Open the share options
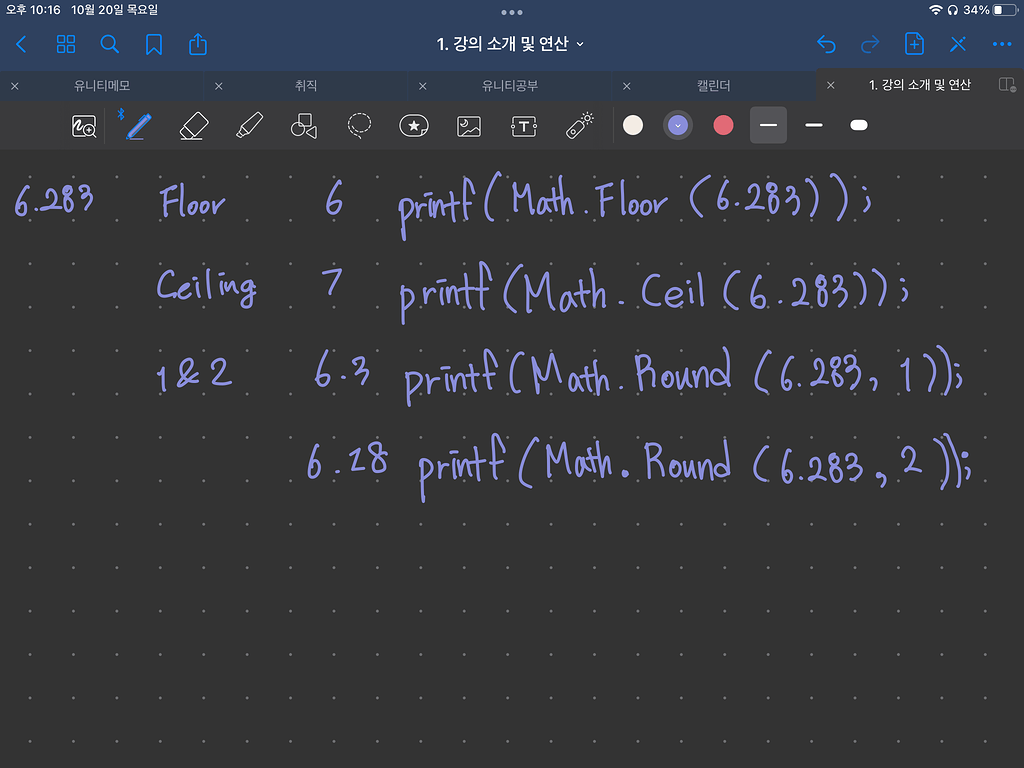Image resolution: width=1024 pixels, height=768 pixels. click(x=197, y=44)
